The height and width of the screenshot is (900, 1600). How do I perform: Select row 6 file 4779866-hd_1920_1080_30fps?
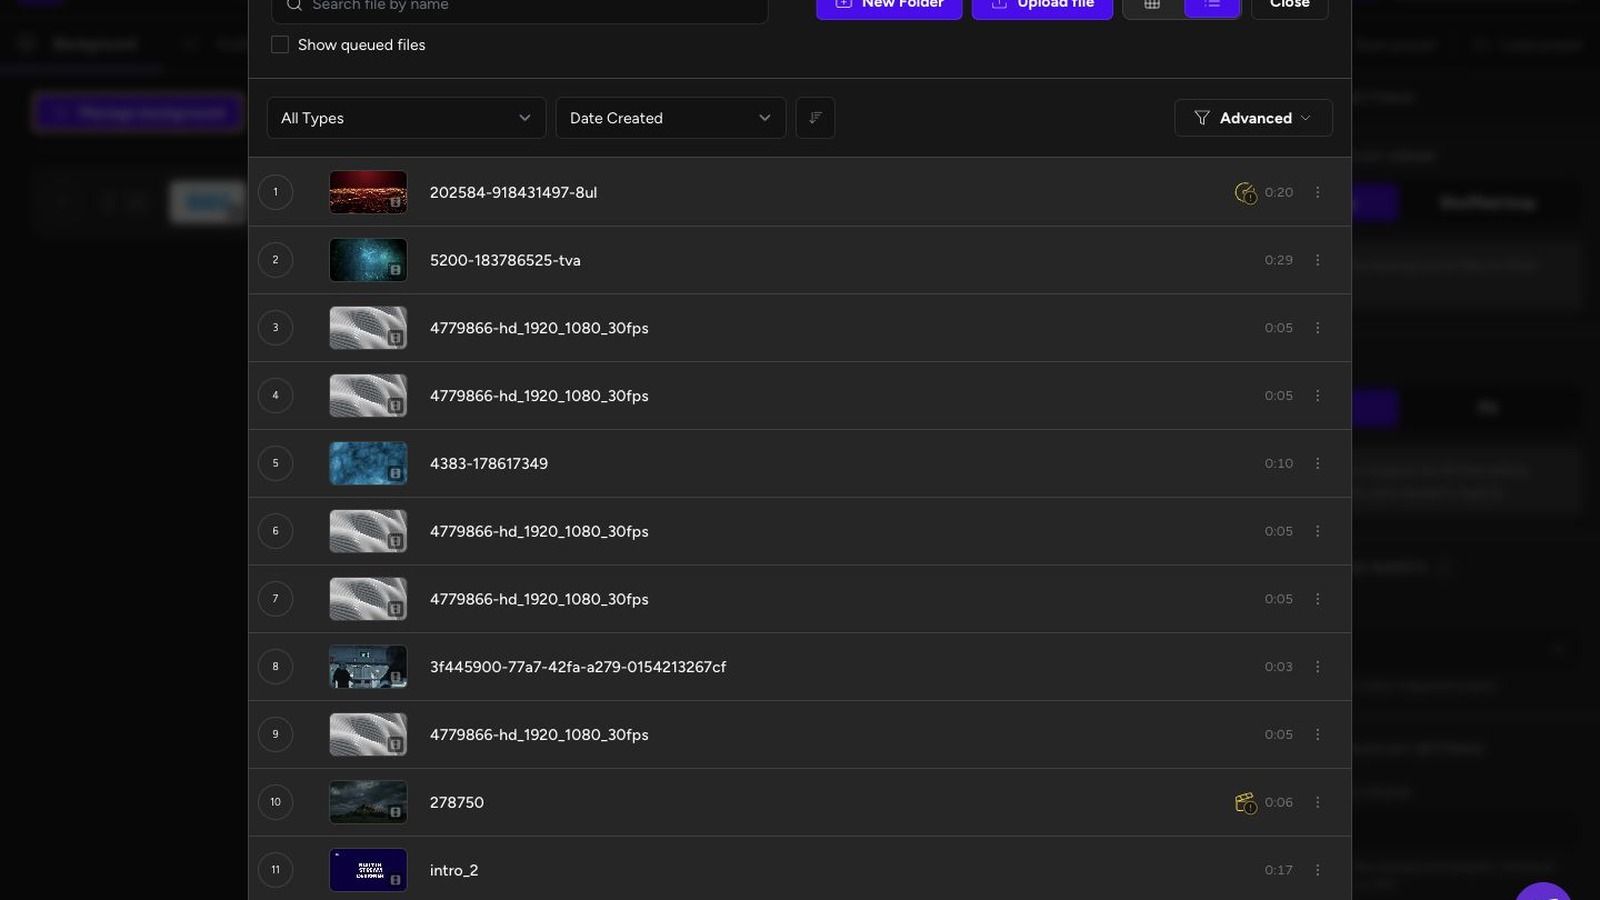click(539, 531)
